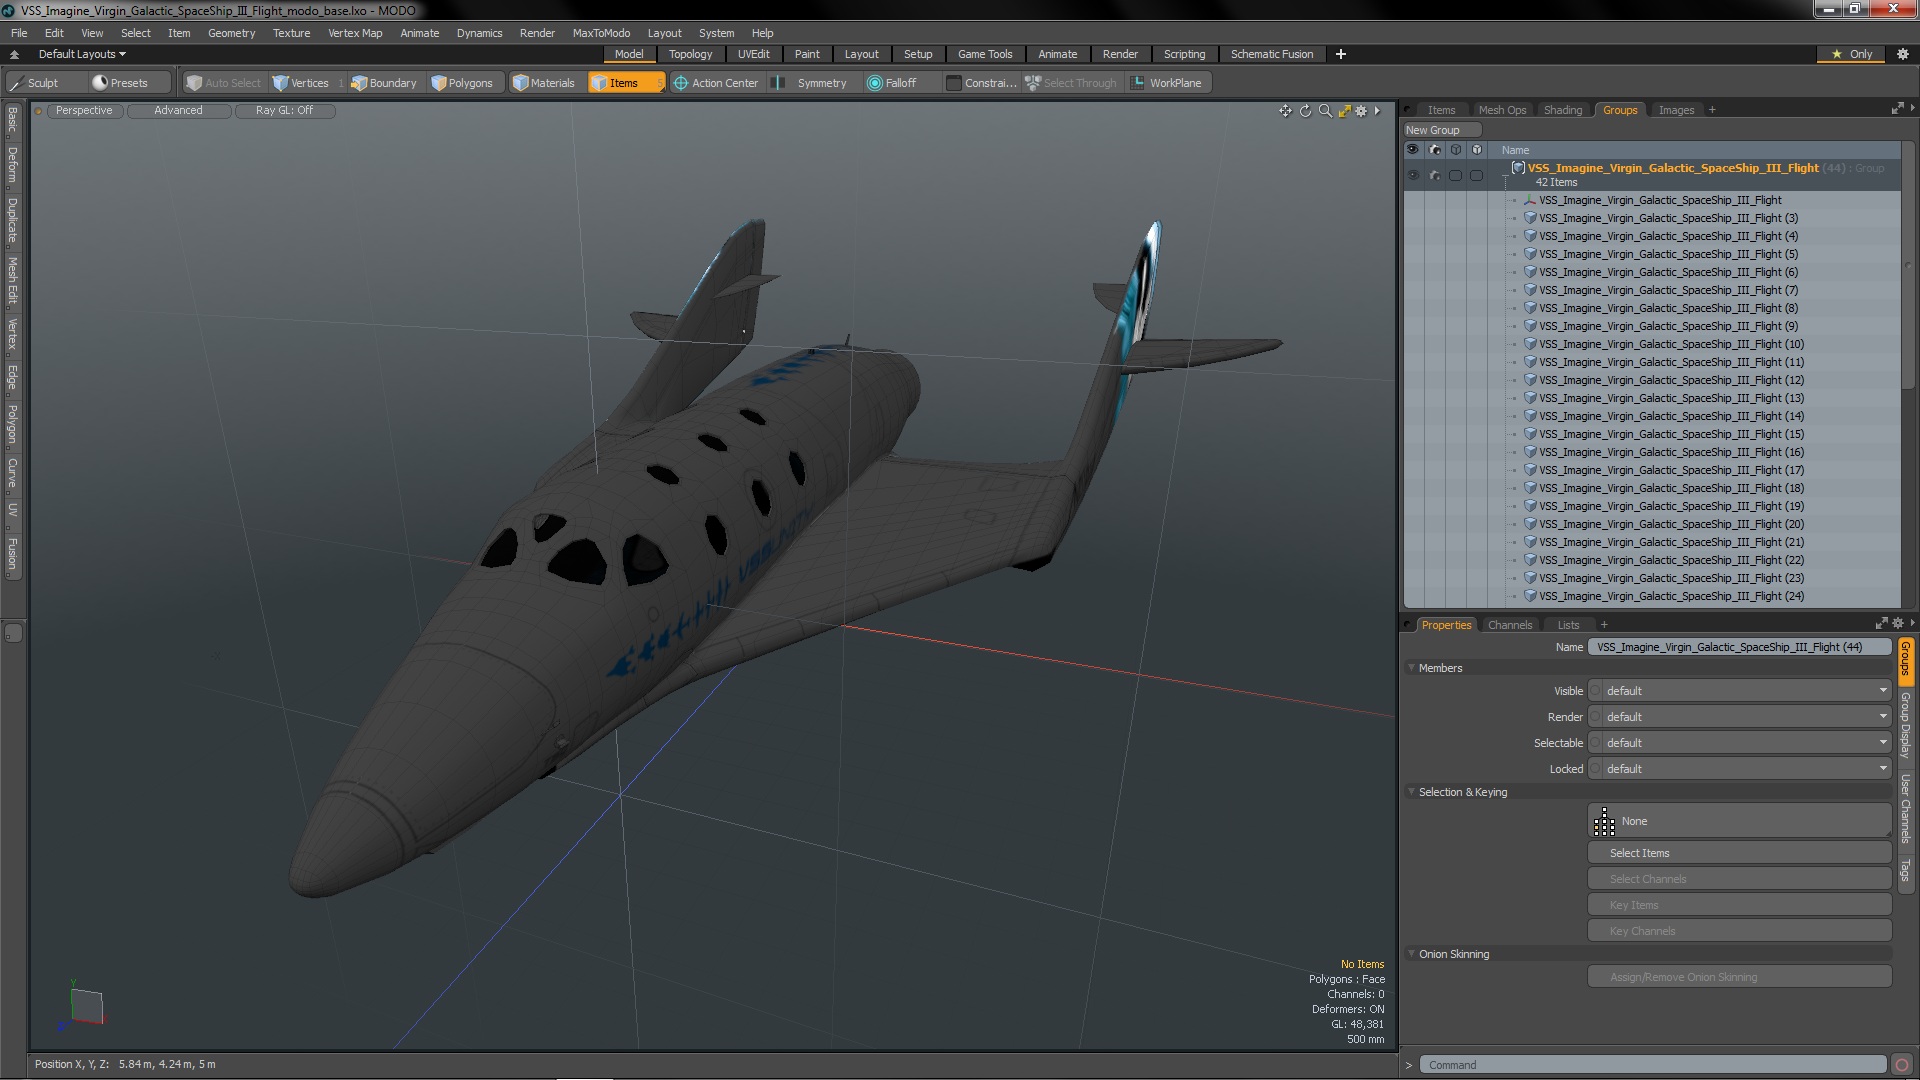Viewport: 1920px width, 1080px height.
Task: Select the UVEdit tab icon
Action: 753,54
